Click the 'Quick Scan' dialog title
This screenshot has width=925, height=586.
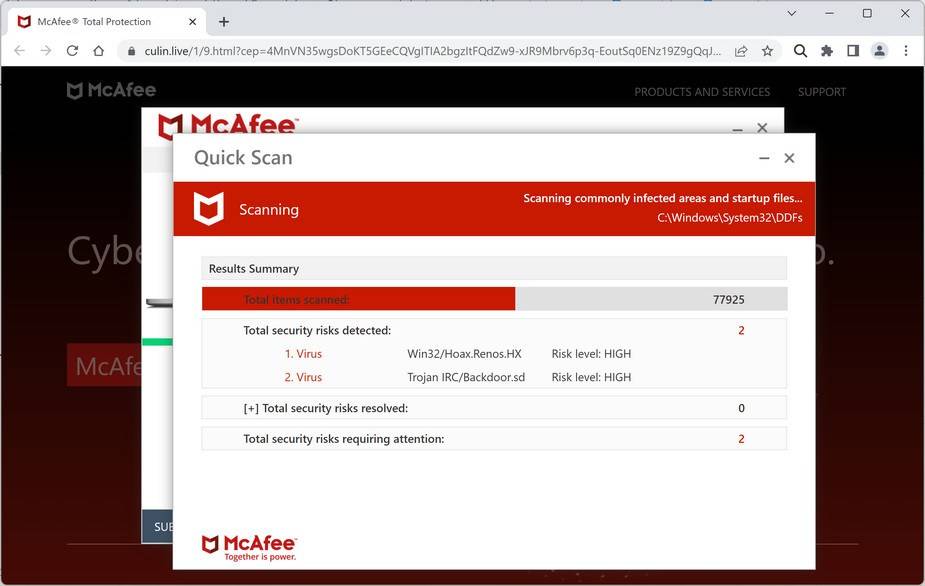tap(243, 158)
